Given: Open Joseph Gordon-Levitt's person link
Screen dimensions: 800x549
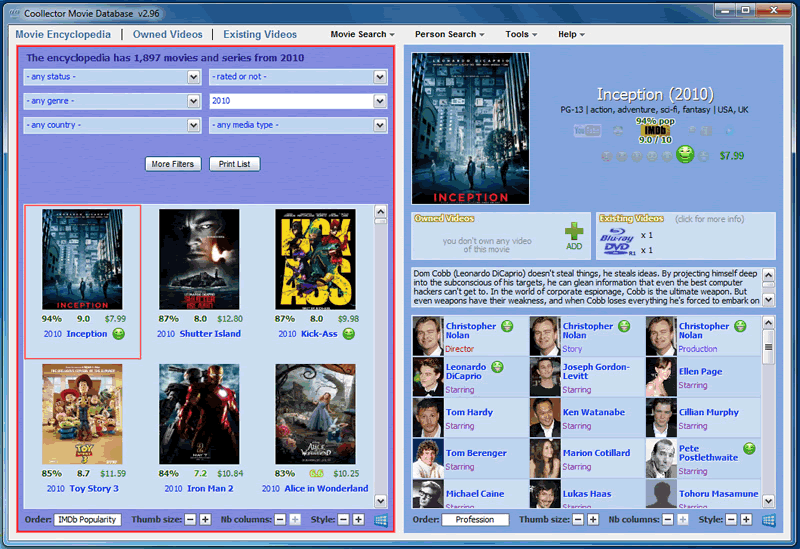Looking at the screenshot, I should pyautogui.click(x=596, y=371).
